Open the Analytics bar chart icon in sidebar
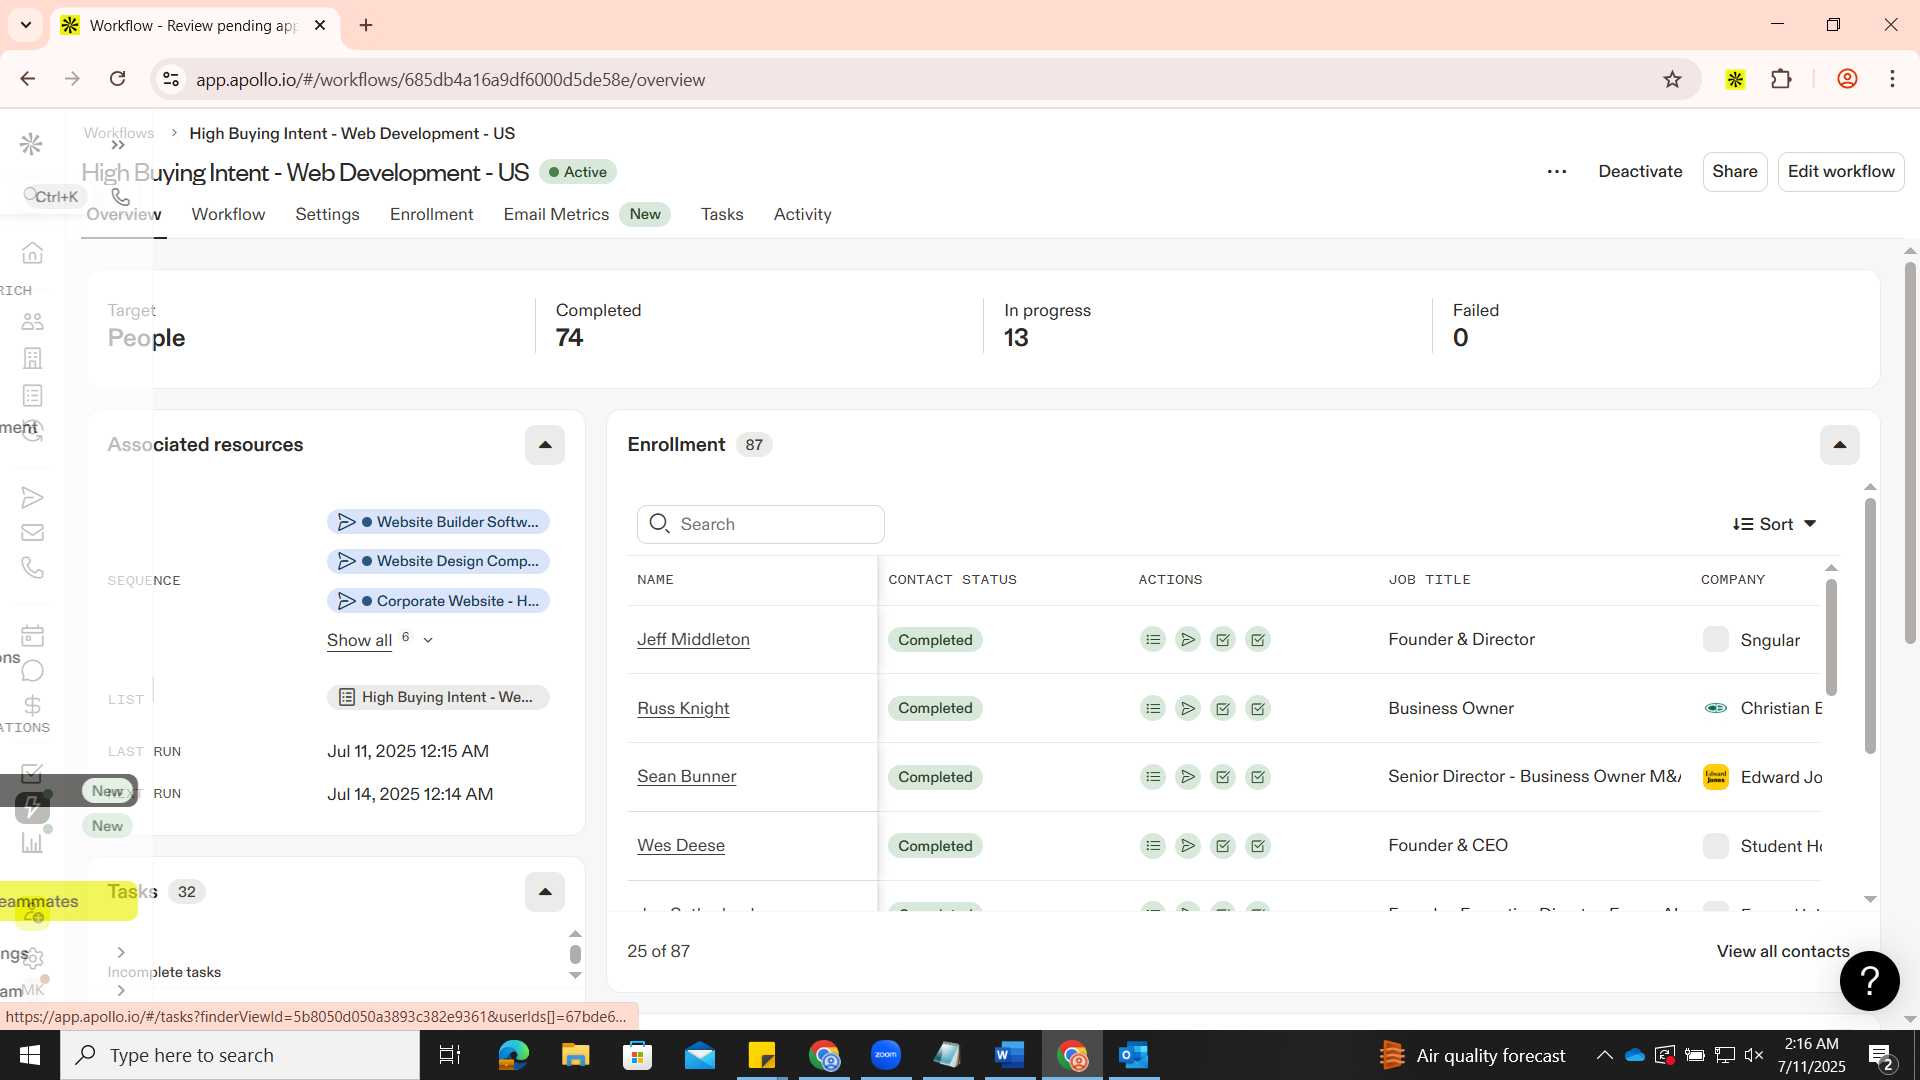The width and height of the screenshot is (1920, 1080). 32,843
